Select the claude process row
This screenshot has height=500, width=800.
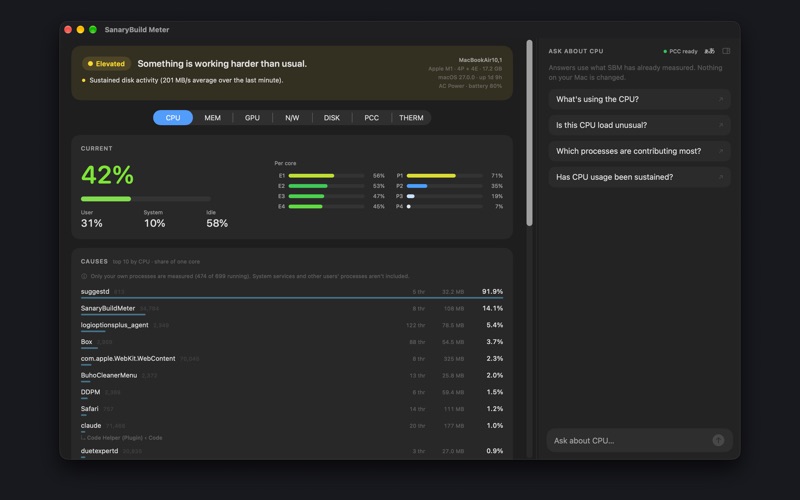point(292,427)
